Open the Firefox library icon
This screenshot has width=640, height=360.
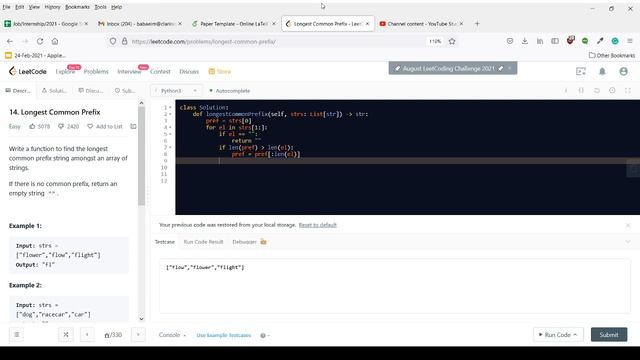(540, 41)
